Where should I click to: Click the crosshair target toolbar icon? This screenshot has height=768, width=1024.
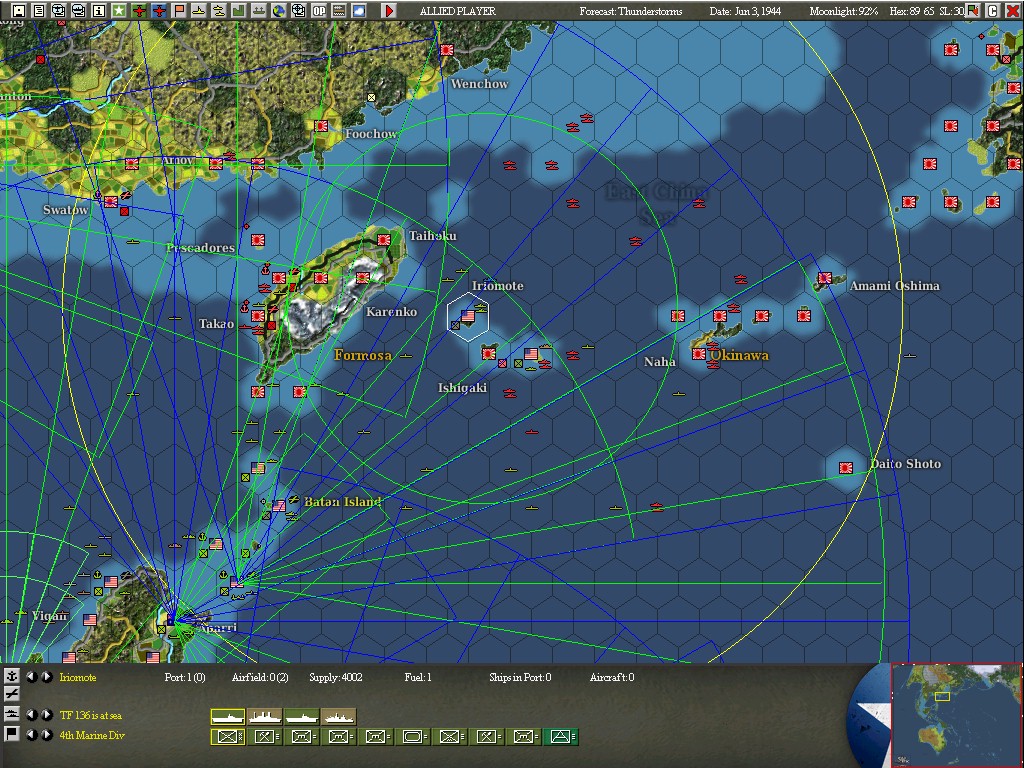coord(298,10)
